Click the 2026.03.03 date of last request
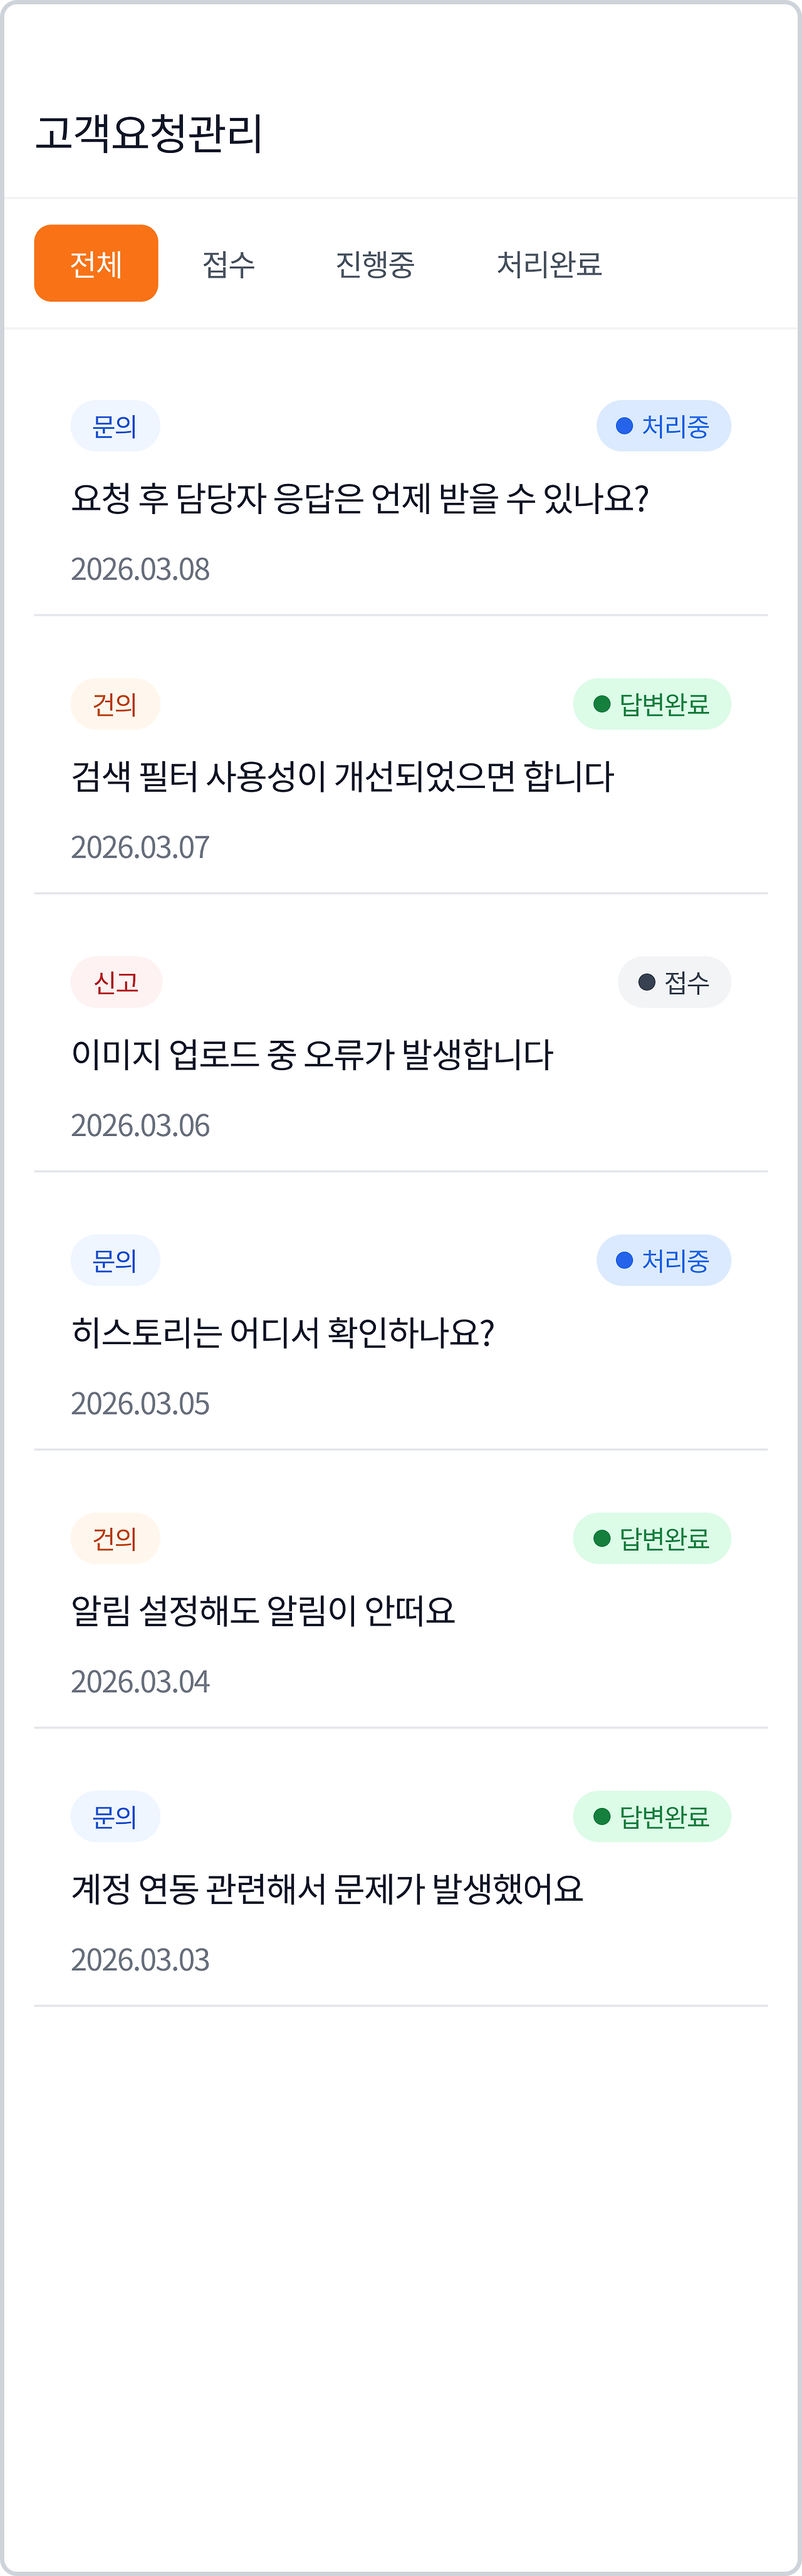Image resolution: width=802 pixels, height=2576 pixels. point(140,1959)
